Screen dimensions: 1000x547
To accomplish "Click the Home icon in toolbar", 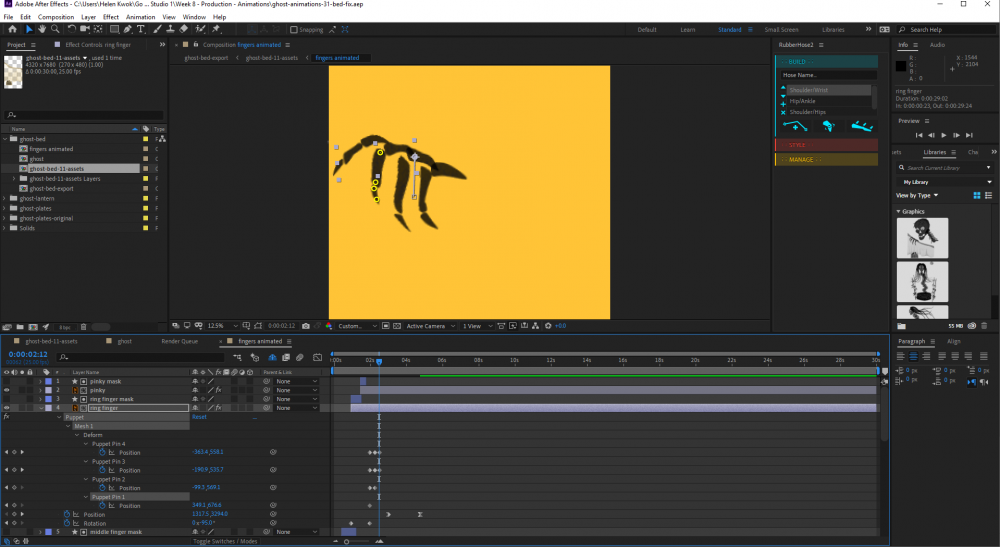I will point(12,29).
